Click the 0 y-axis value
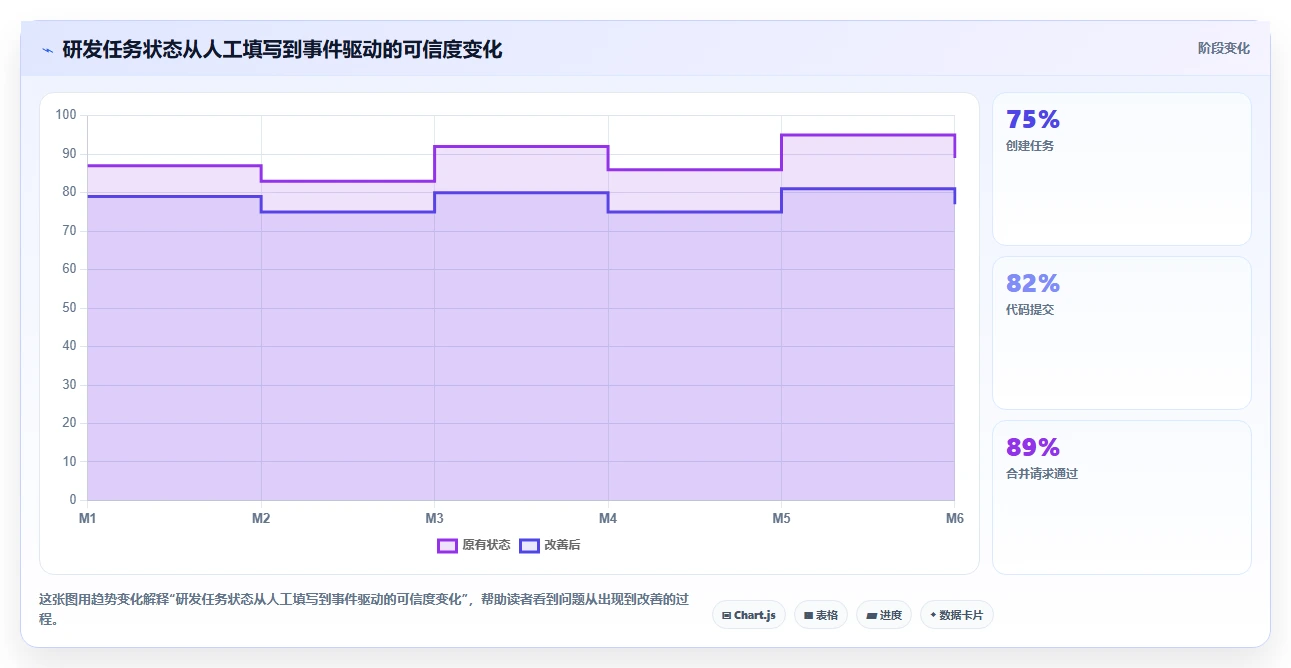1291x668 pixels. tap(73, 500)
